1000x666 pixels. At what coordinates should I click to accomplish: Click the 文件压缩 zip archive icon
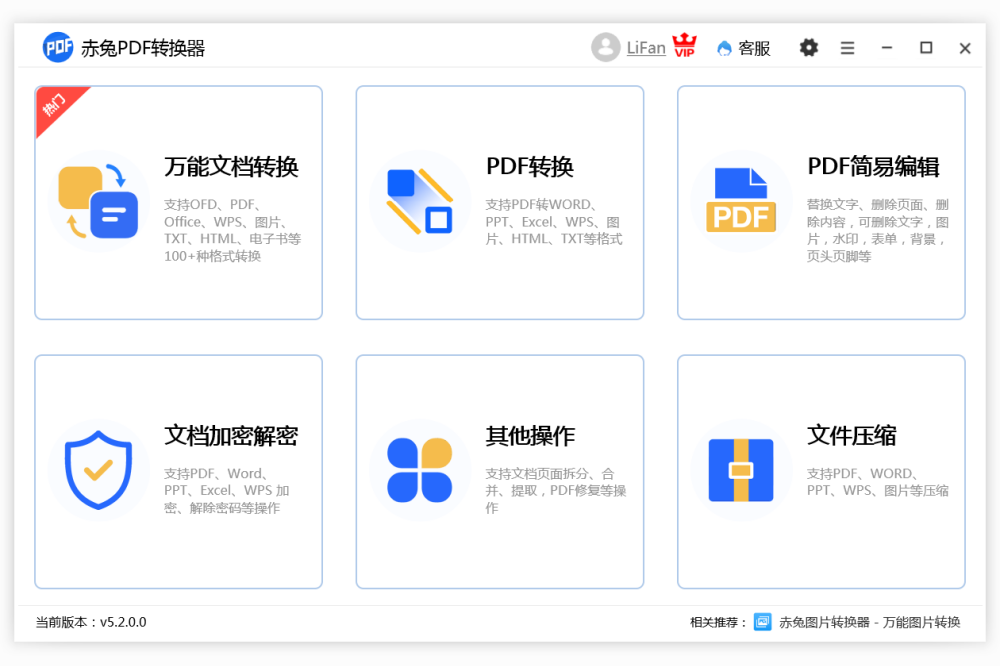[x=741, y=471]
